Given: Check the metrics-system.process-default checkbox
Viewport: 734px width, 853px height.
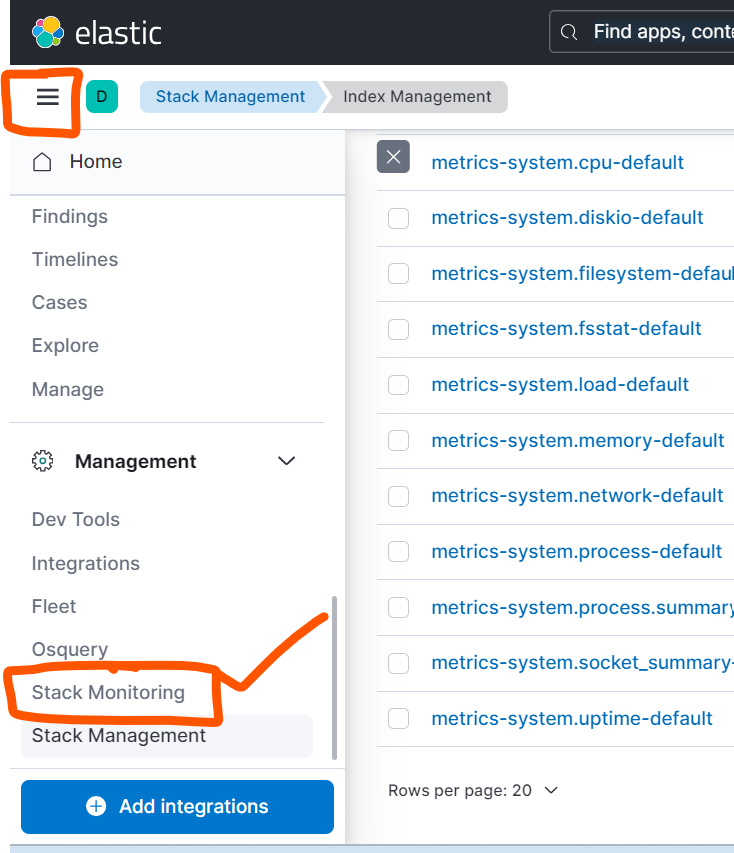Looking at the screenshot, I should click(398, 552).
